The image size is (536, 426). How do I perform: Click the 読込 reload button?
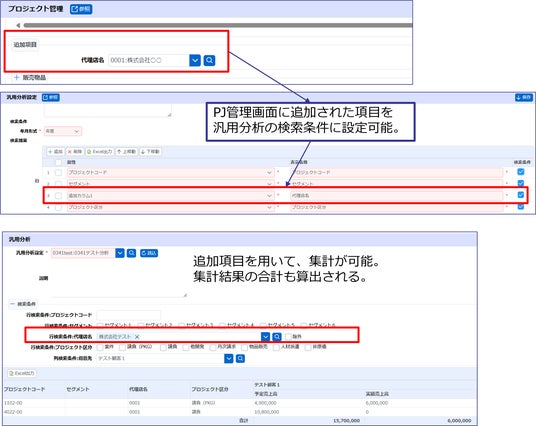click(149, 253)
